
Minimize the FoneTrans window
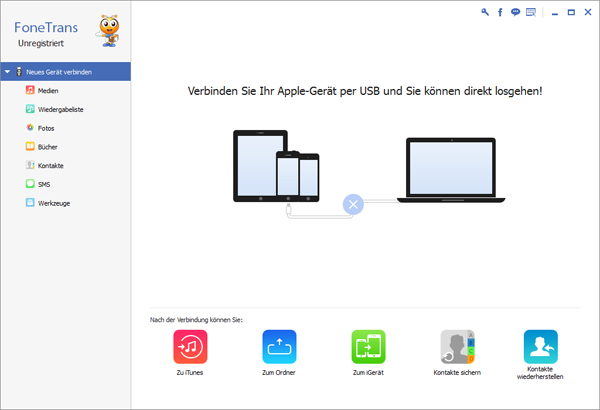pyautogui.click(x=555, y=12)
